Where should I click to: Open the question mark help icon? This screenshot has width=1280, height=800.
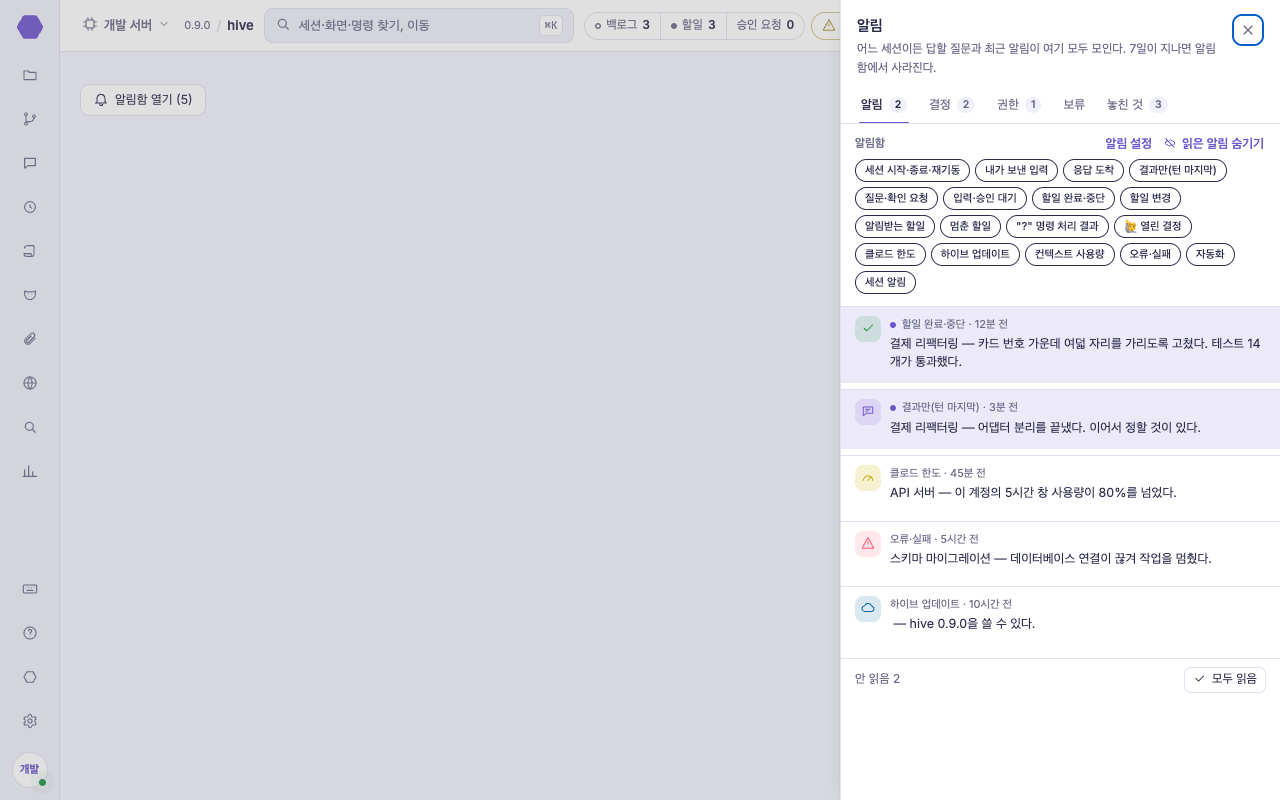[x=30, y=633]
